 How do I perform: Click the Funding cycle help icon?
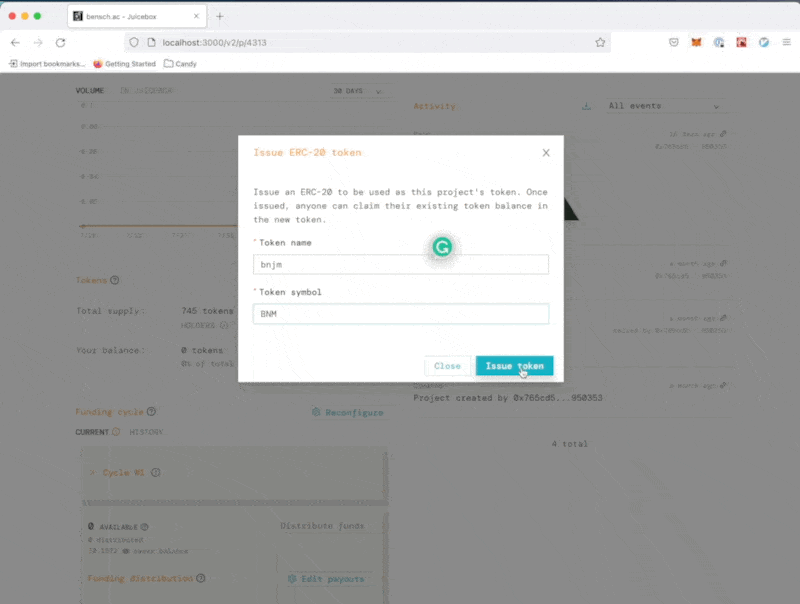(152, 411)
